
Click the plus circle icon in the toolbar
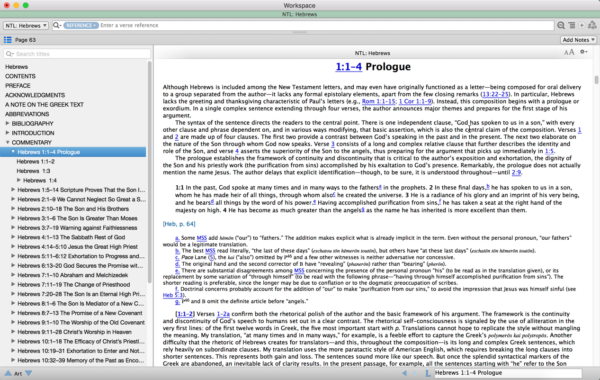582,25
